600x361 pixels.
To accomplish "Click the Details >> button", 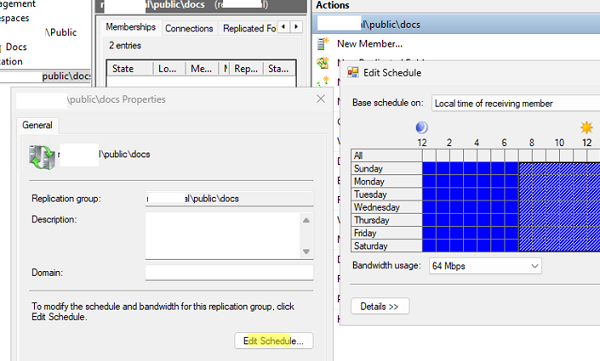I will (380, 306).
